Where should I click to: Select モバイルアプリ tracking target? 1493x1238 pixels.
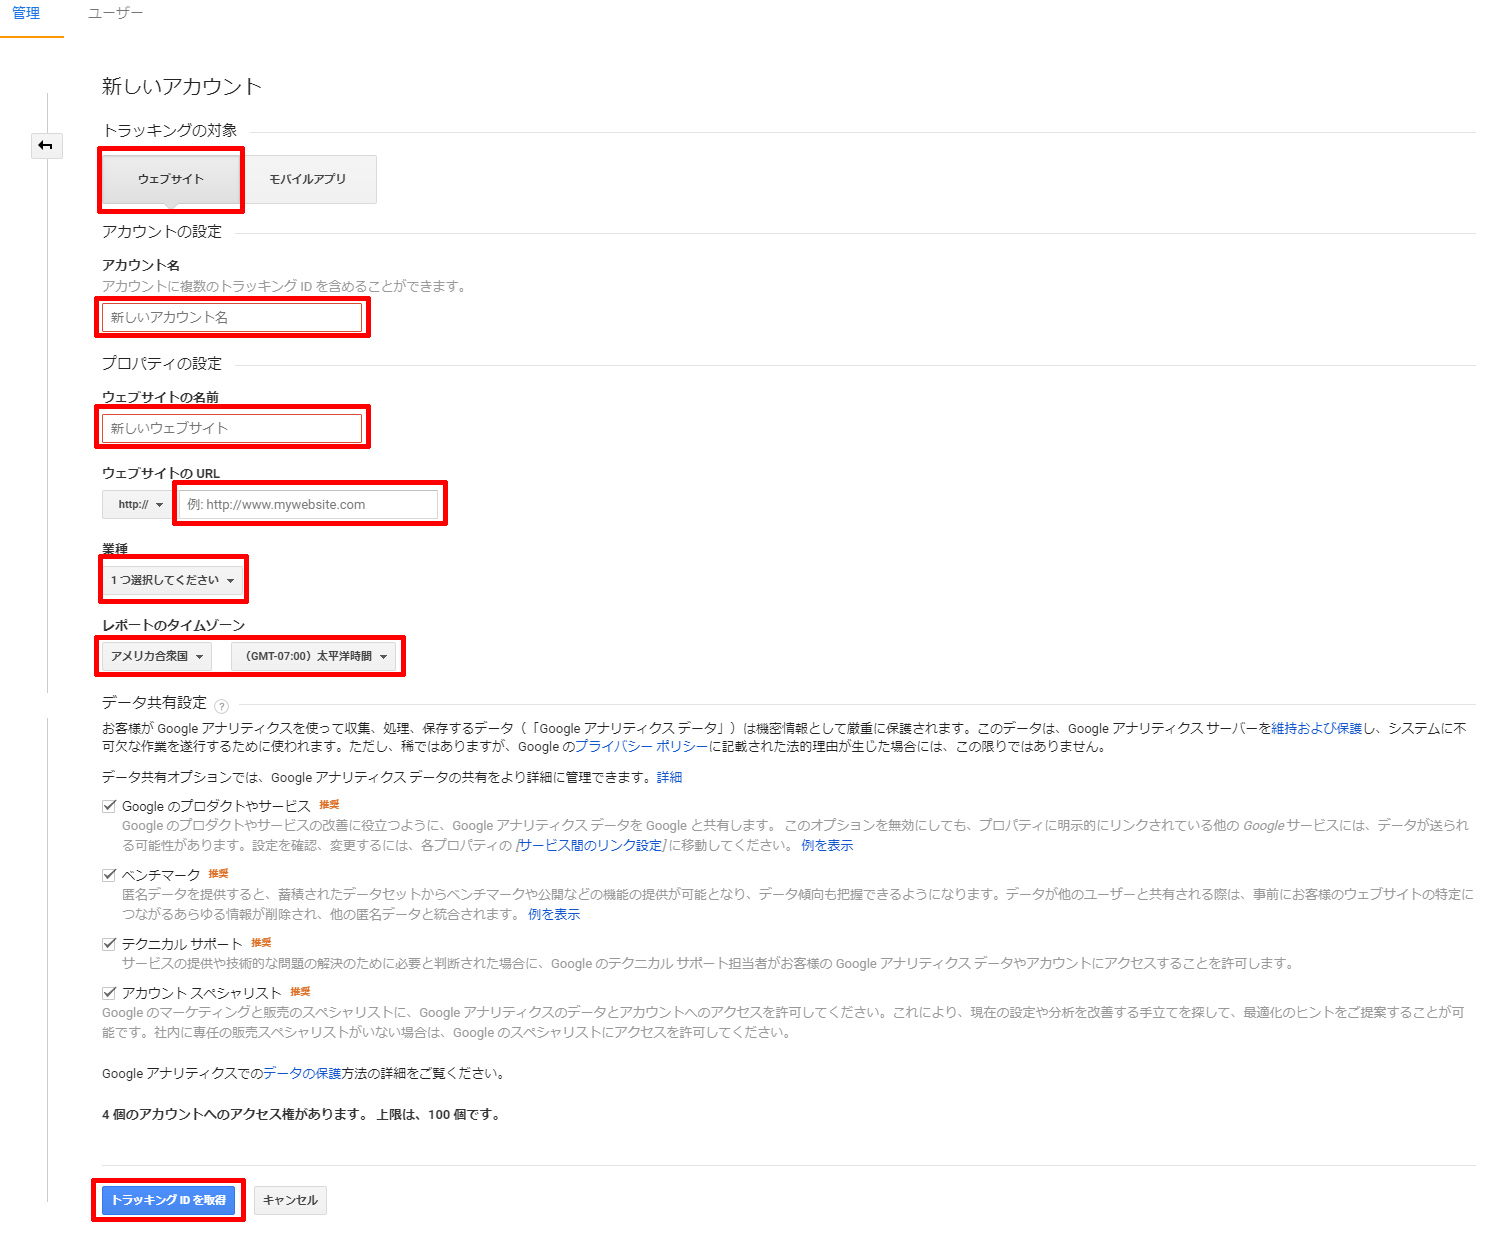coord(308,179)
